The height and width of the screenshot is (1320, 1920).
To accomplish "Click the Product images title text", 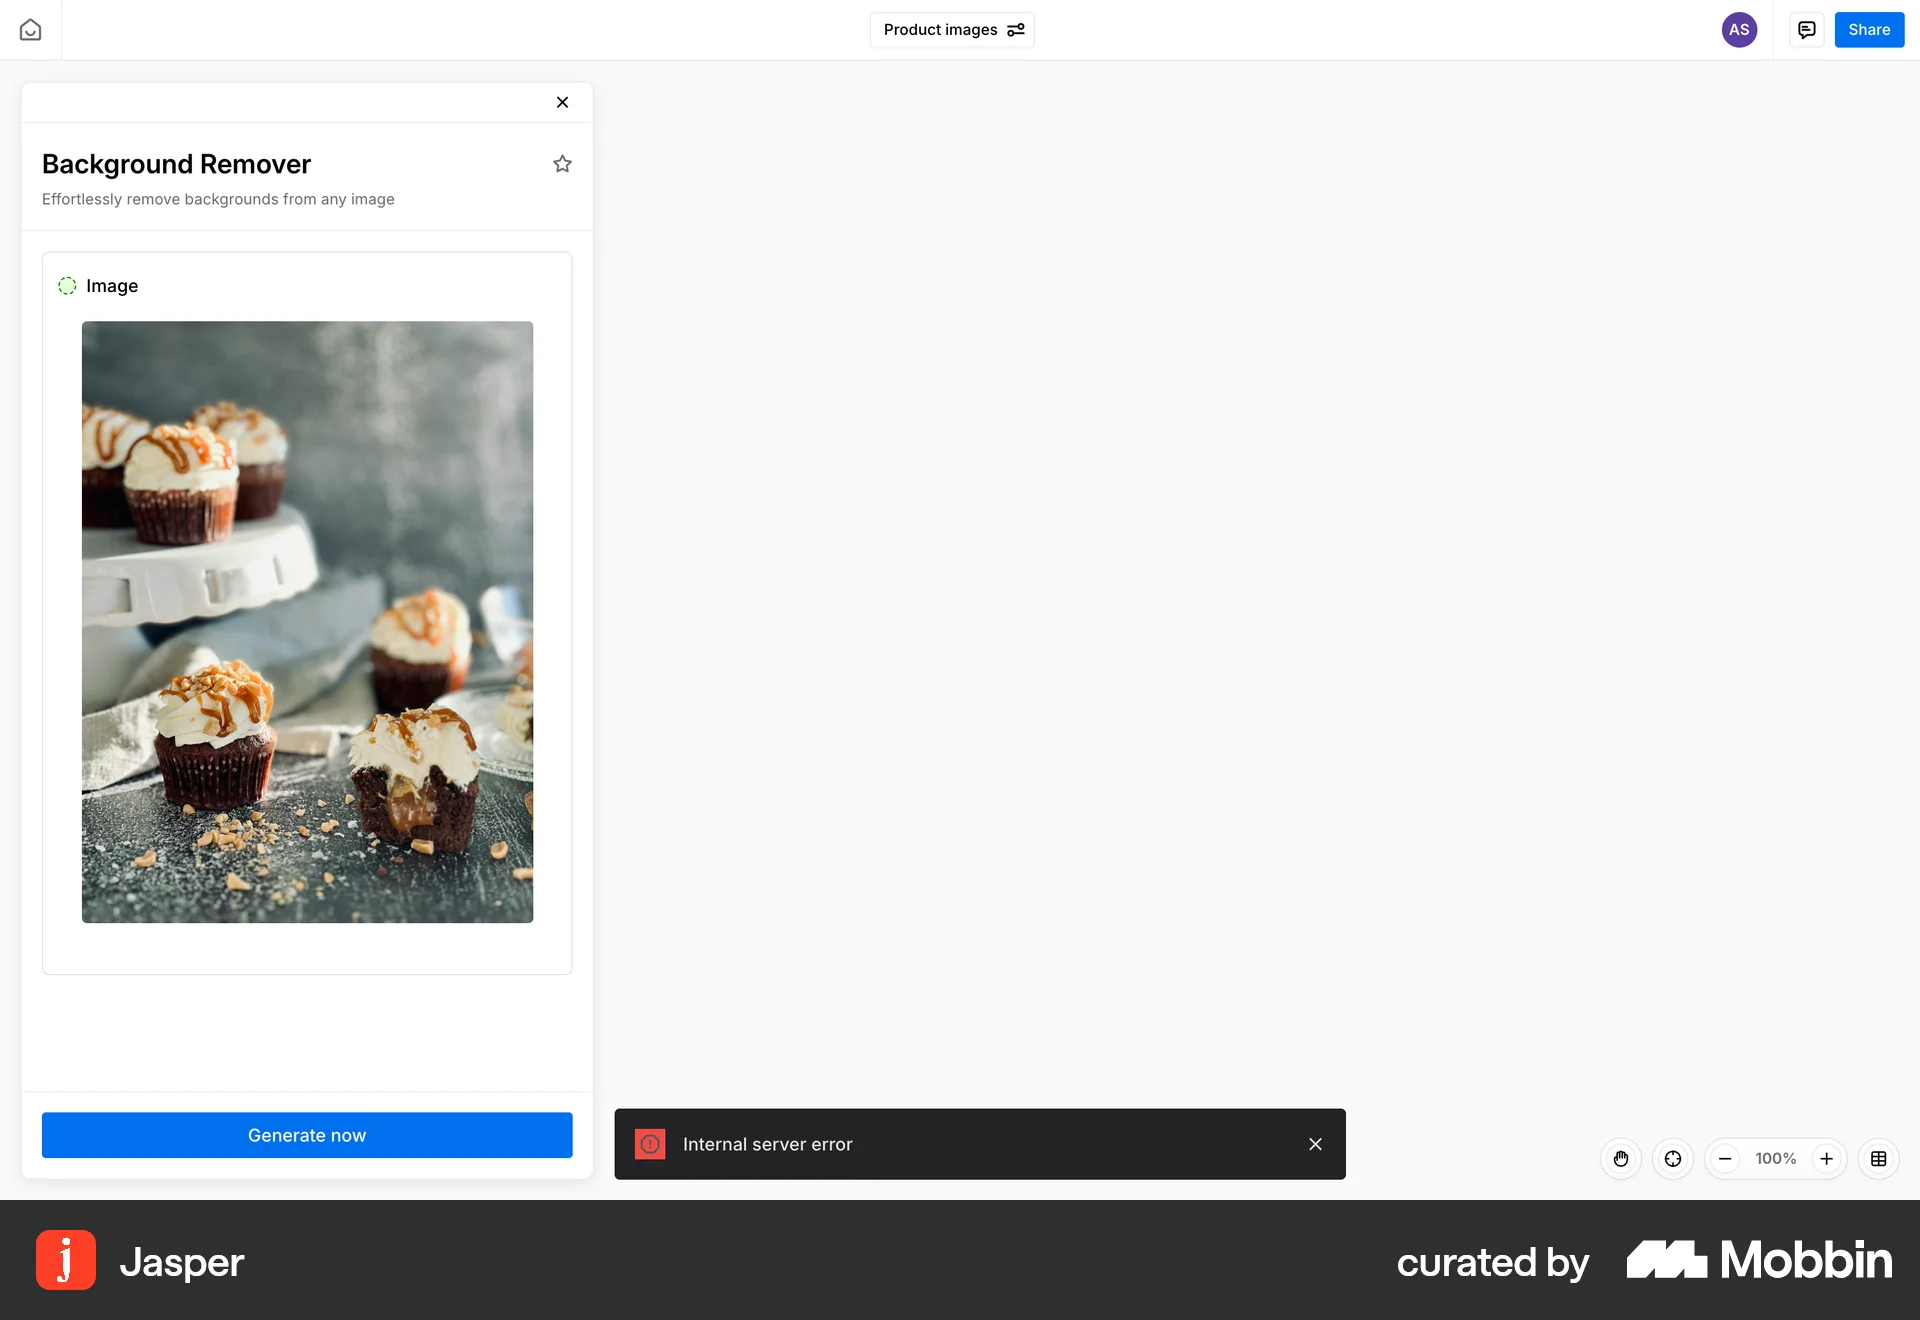I will click(940, 30).
